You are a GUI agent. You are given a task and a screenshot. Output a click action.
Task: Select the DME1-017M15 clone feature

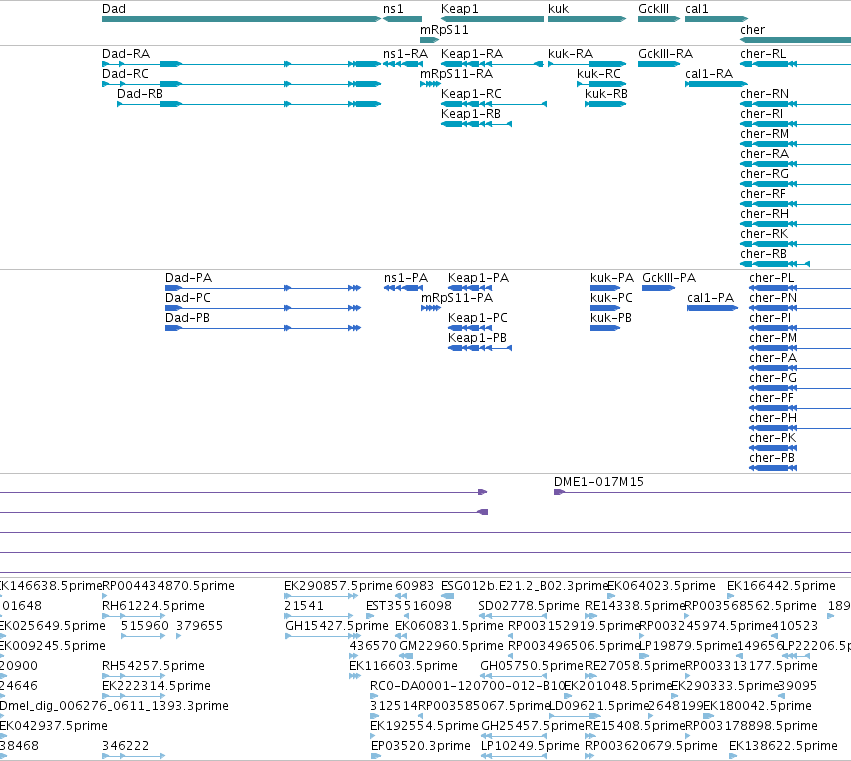tap(702, 492)
